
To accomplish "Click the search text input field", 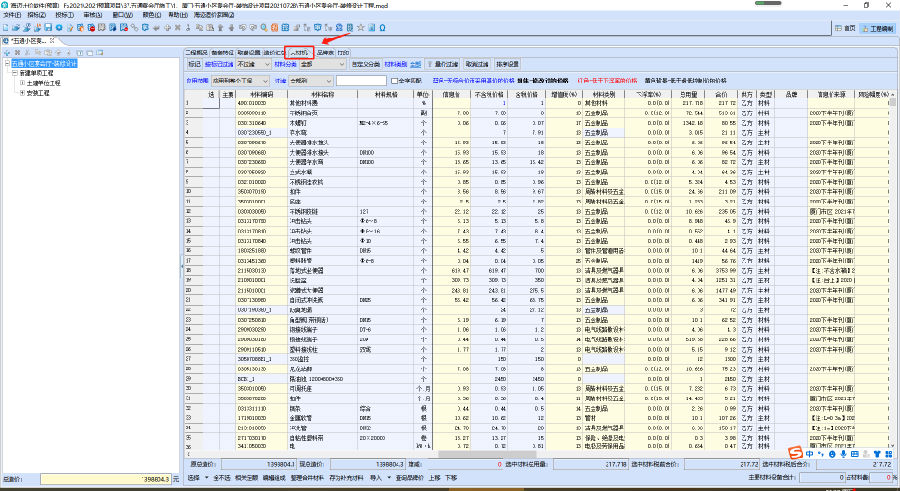I will point(361,80).
